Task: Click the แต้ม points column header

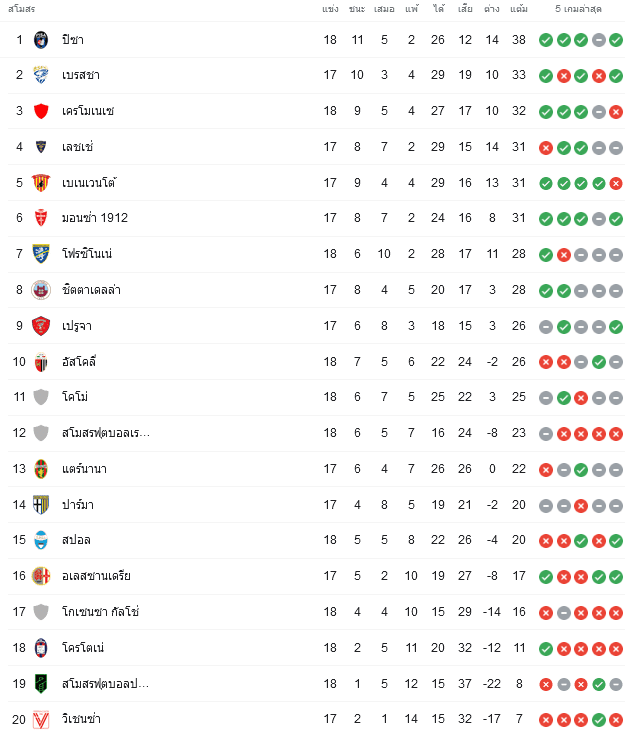Action: click(518, 9)
